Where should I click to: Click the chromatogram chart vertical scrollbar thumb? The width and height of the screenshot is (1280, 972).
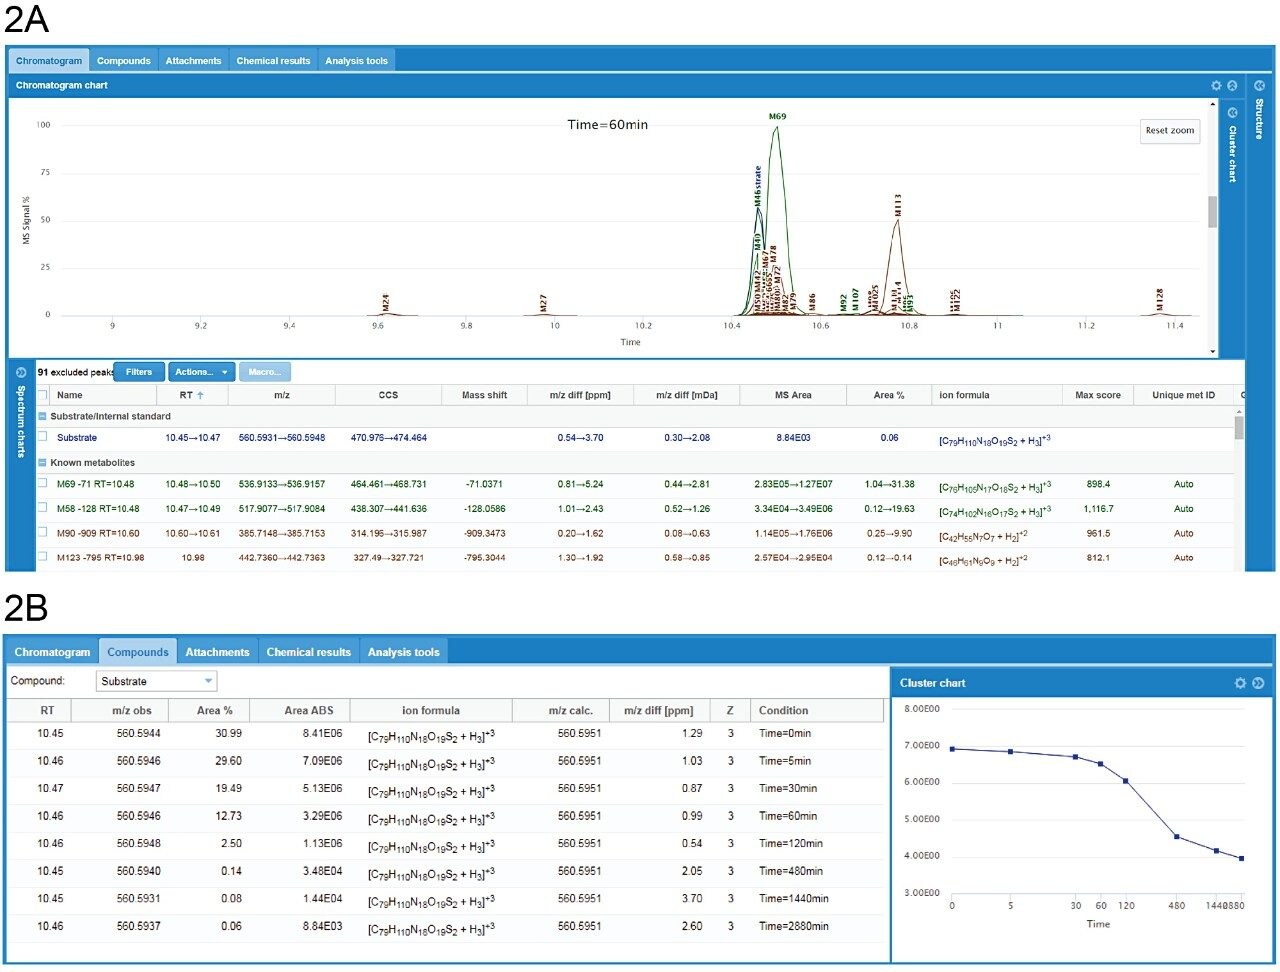[1213, 212]
